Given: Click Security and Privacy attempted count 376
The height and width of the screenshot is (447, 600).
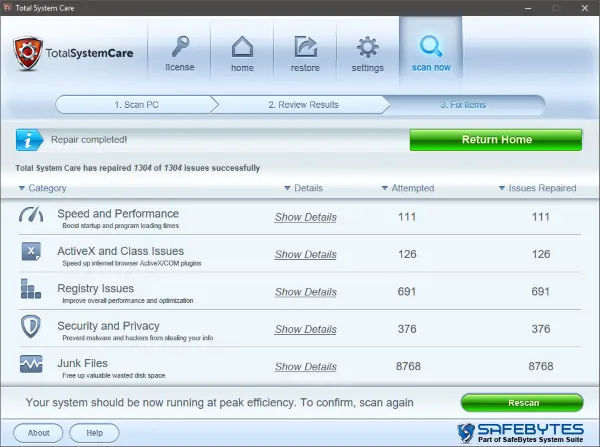Looking at the screenshot, I should pos(407,329).
